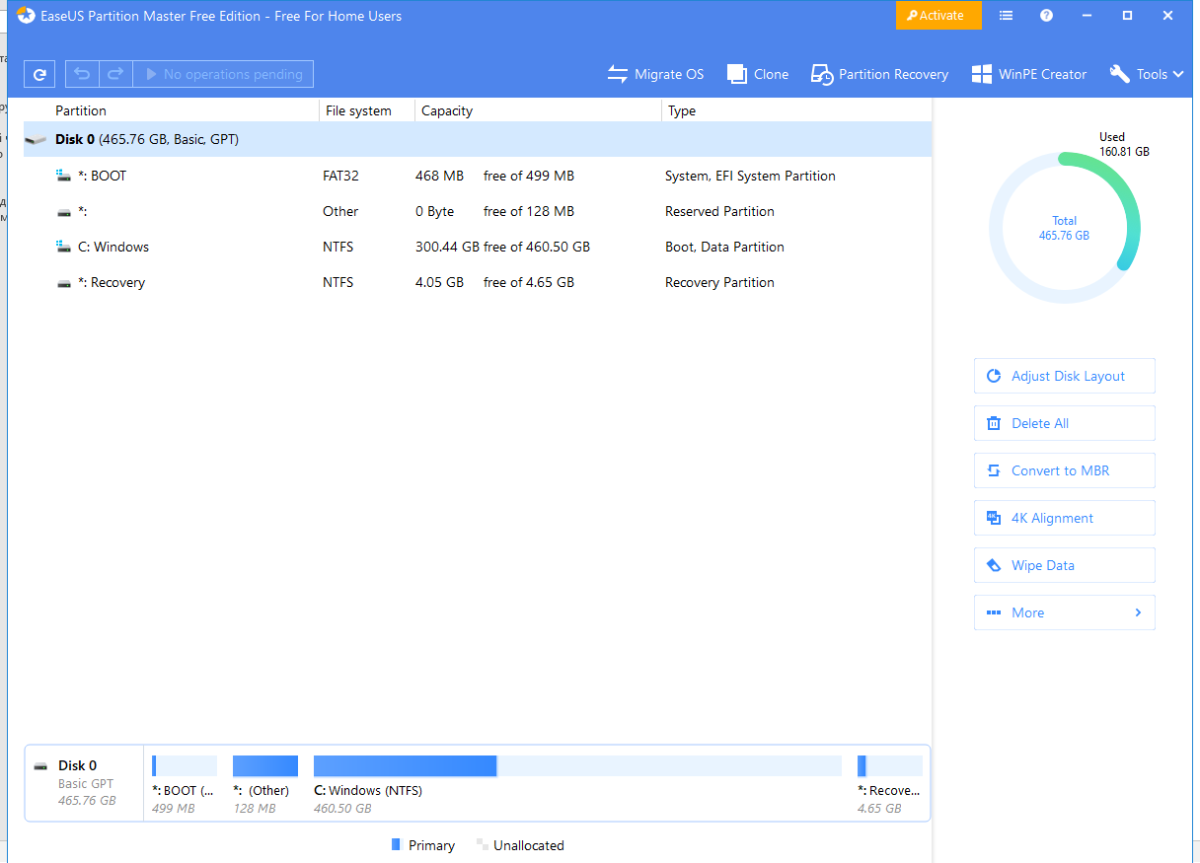Viewport: 1200px width, 863px height.
Task: Start the WinPE Creator
Action: coord(1029,74)
